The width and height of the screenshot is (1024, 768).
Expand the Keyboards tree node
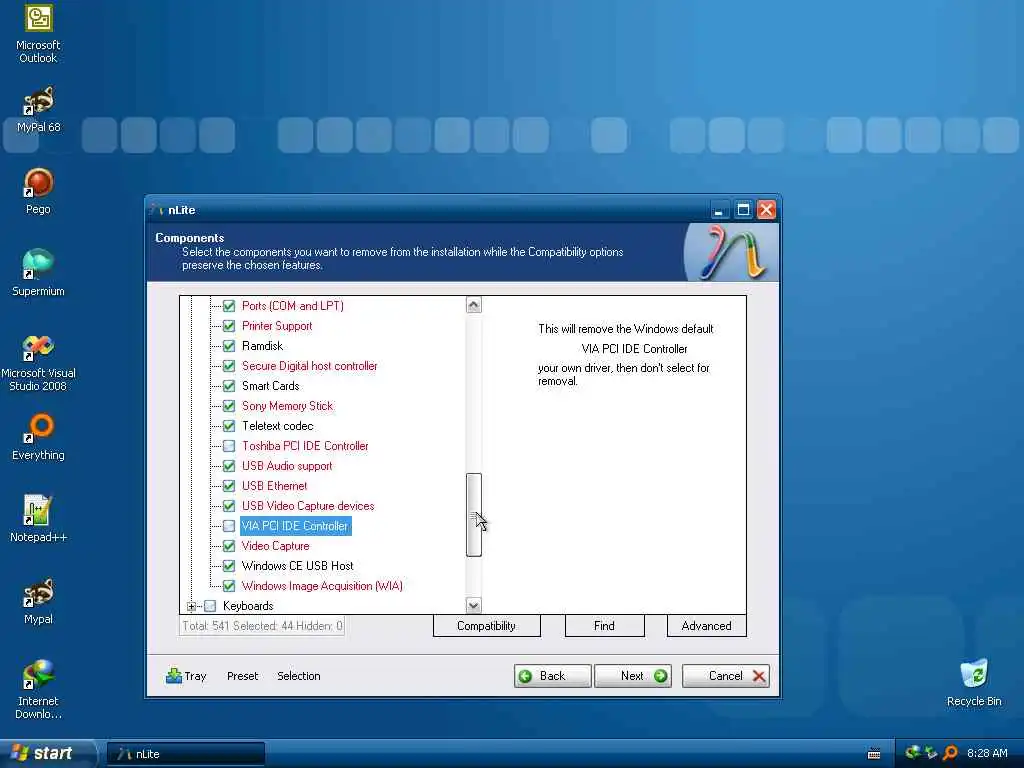tap(191, 606)
